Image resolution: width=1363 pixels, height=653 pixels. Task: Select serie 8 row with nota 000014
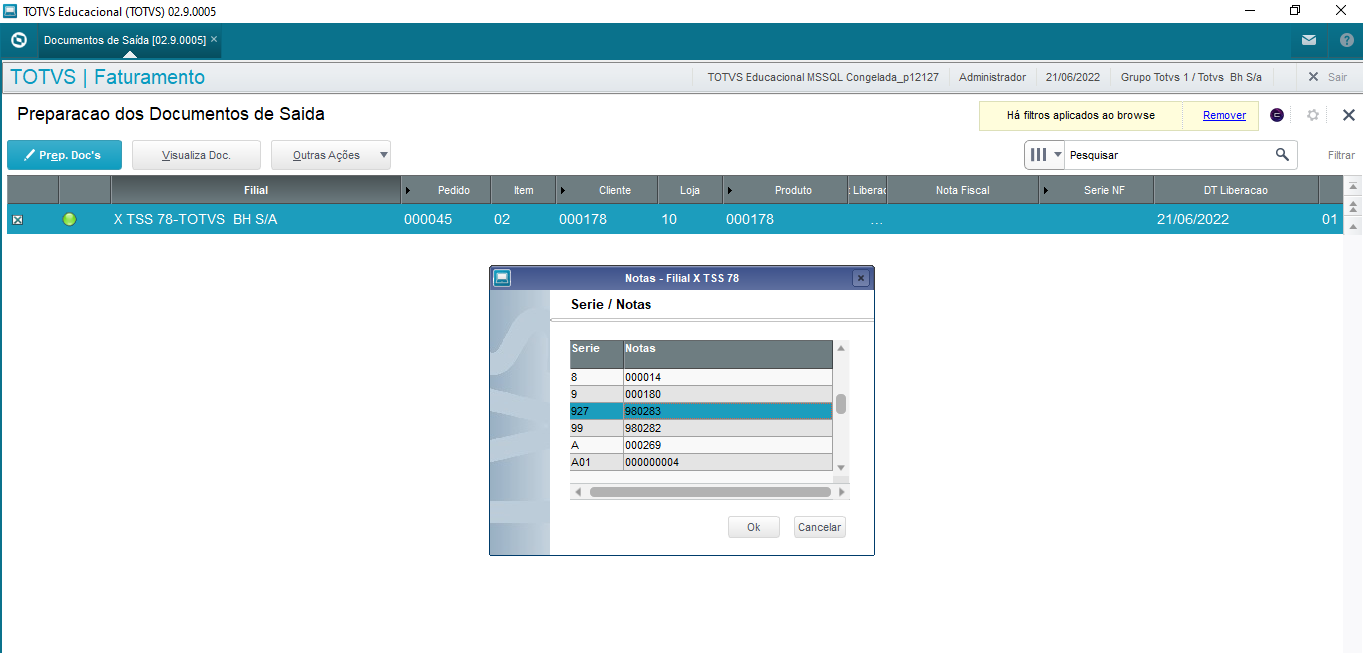(701, 377)
